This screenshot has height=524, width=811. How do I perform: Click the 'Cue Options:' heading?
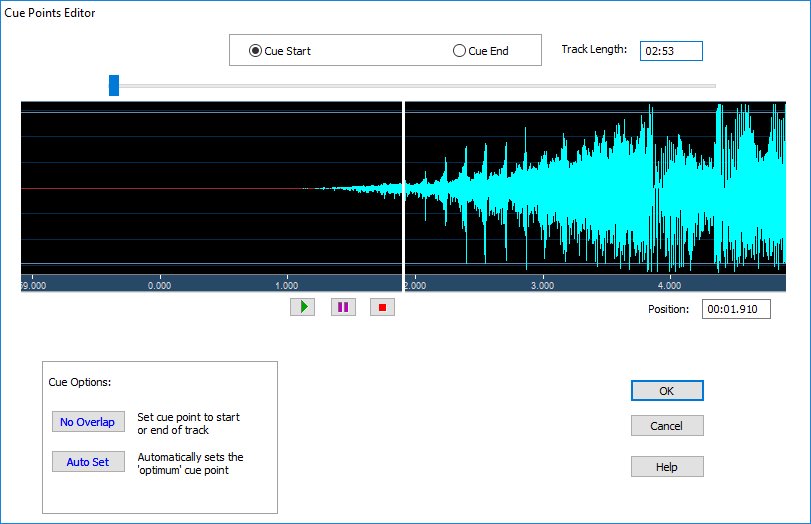pos(80,382)
